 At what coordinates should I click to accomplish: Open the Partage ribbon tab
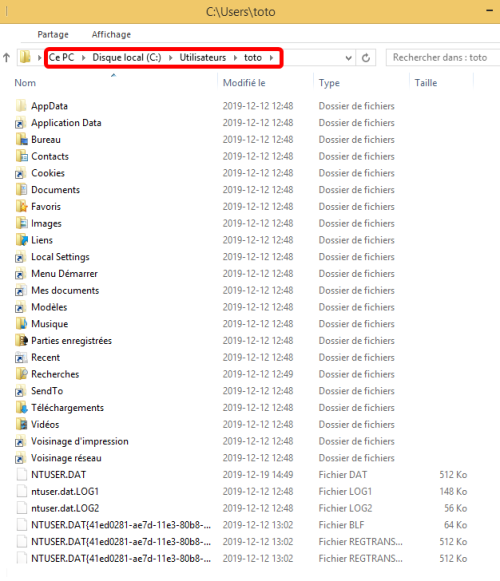click(x=53, y=34)
